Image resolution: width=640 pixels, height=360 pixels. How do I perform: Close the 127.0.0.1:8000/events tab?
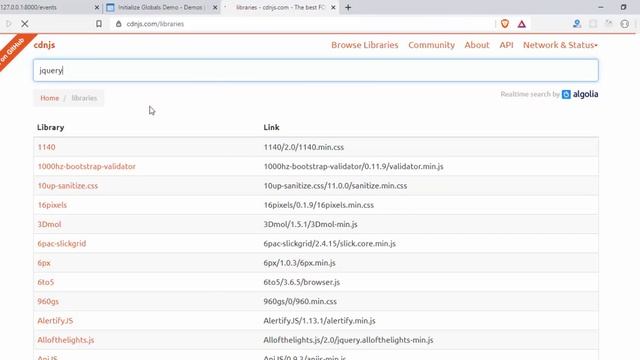pyautogui.click(x=97, y=7)
